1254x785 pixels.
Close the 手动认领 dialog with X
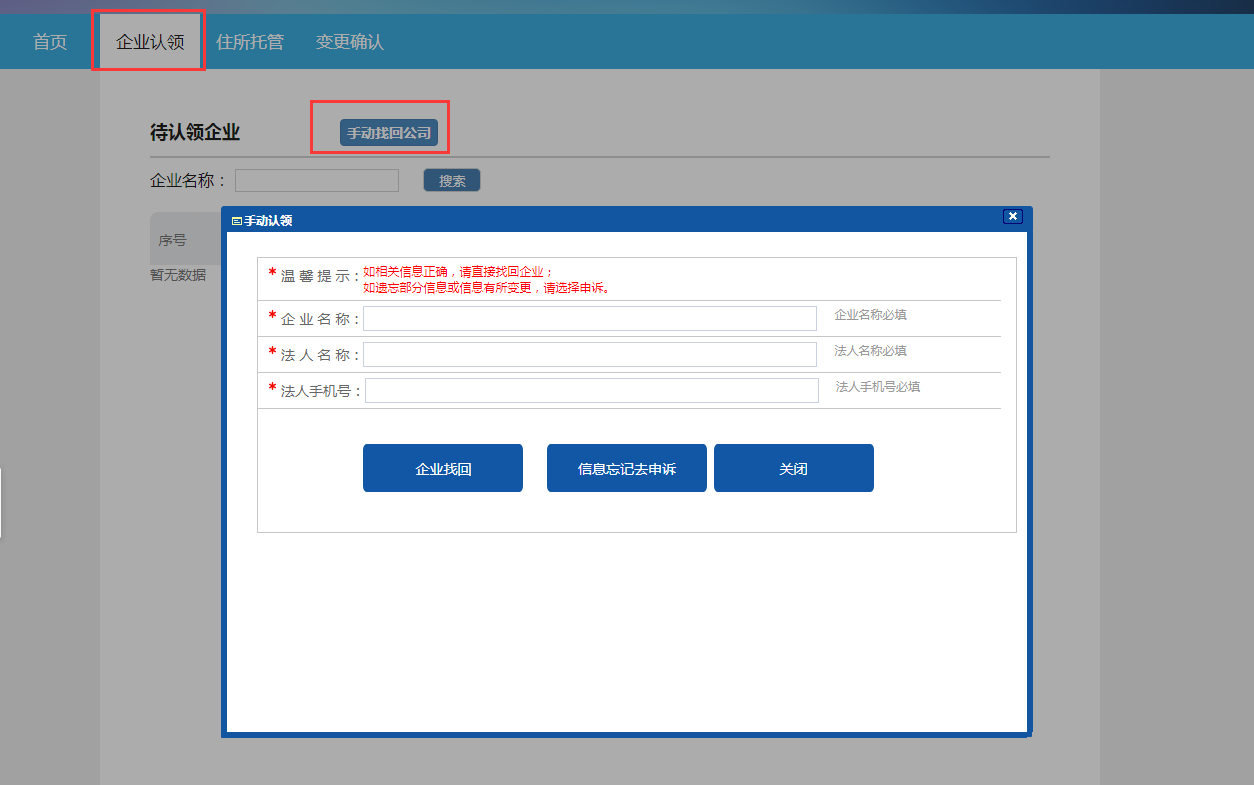pyautogui.click(x=1012, y=216)
